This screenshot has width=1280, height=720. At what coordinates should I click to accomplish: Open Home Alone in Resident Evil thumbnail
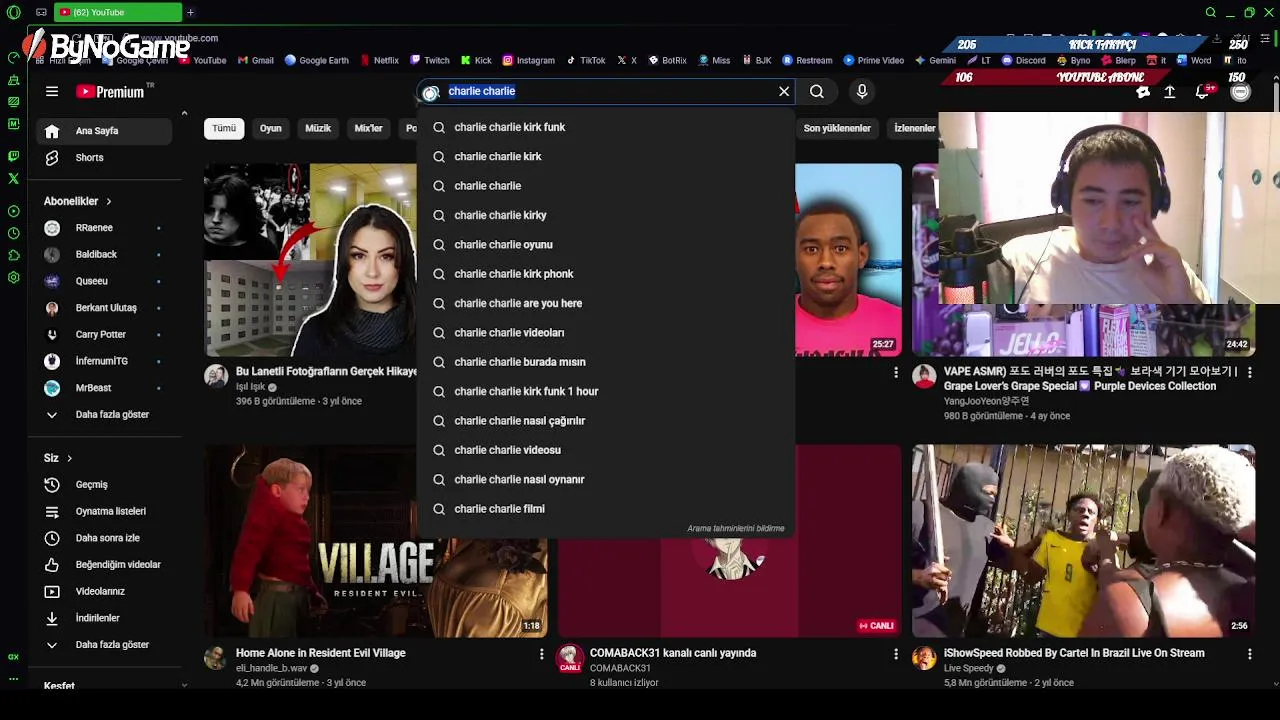click(376, 540)
